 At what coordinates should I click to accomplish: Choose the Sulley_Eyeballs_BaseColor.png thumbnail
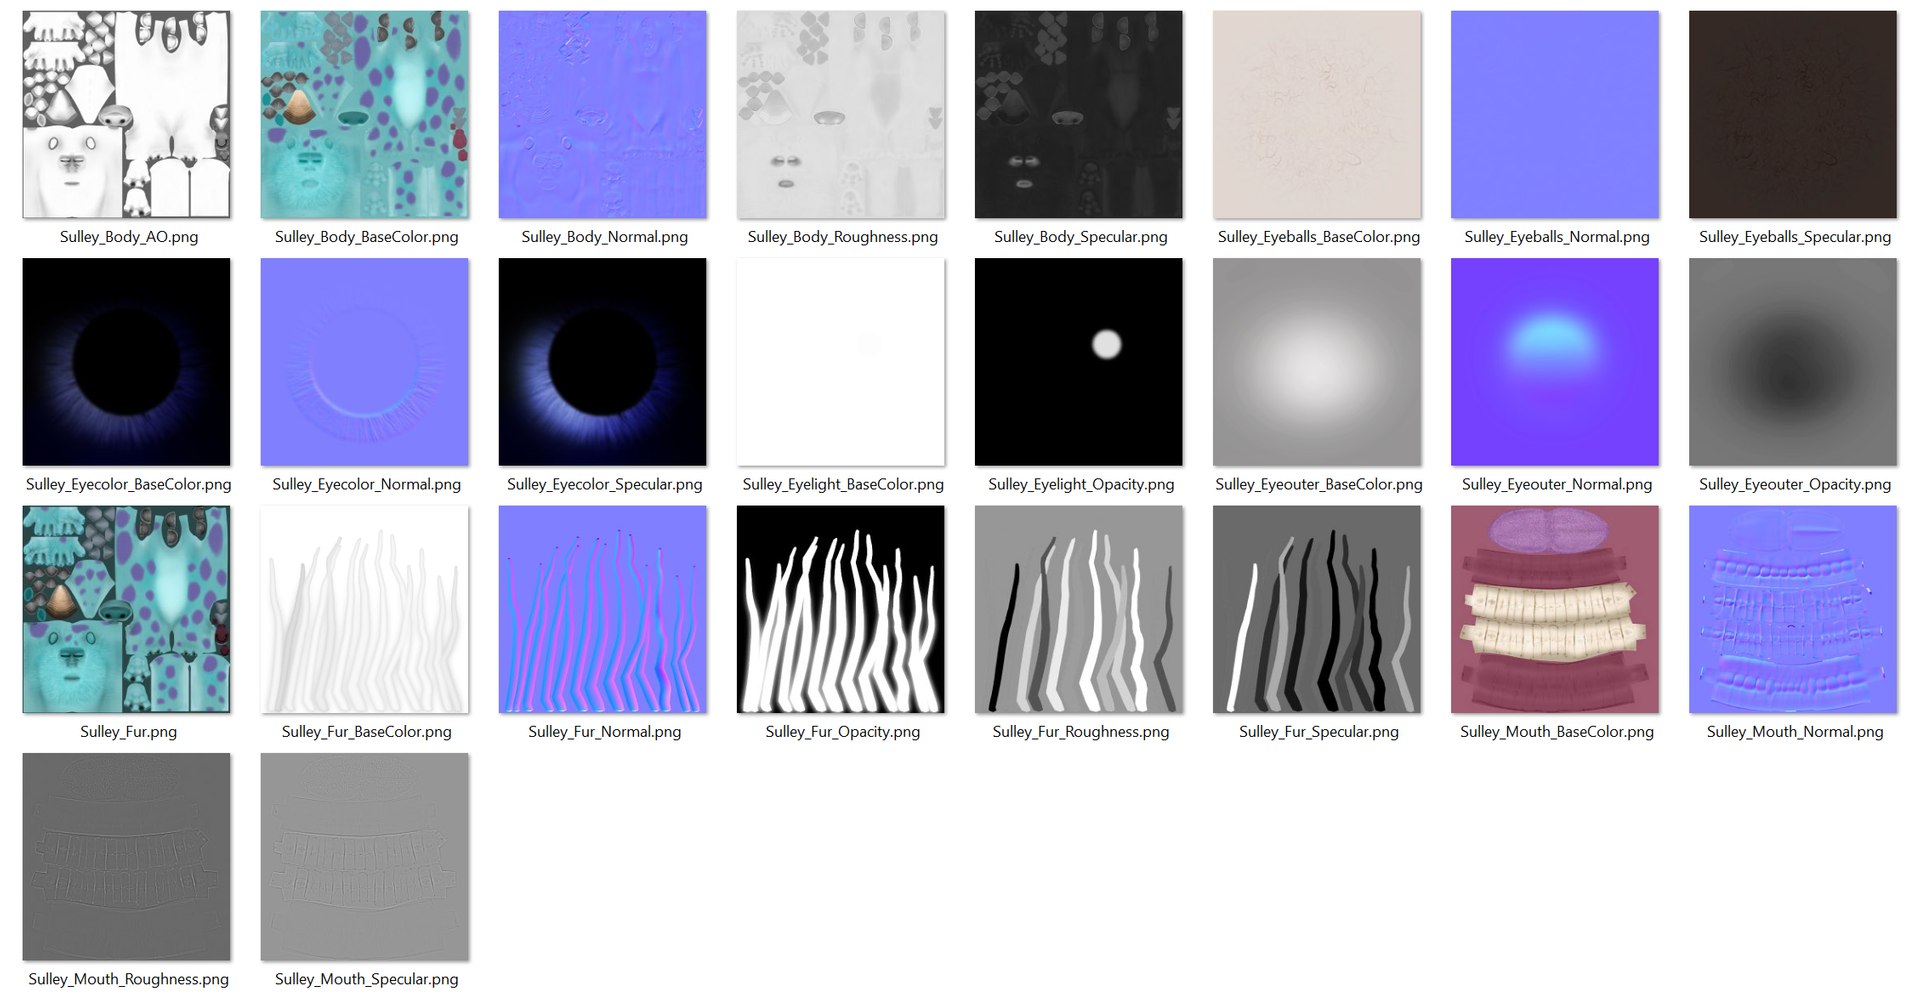tap(1317, 115)
